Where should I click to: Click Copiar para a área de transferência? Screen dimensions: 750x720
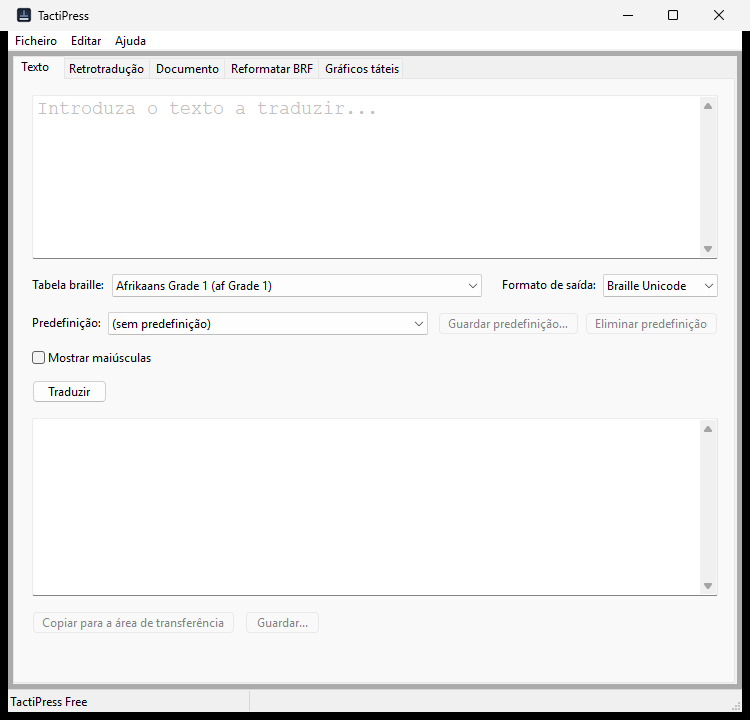pos(133,623)
